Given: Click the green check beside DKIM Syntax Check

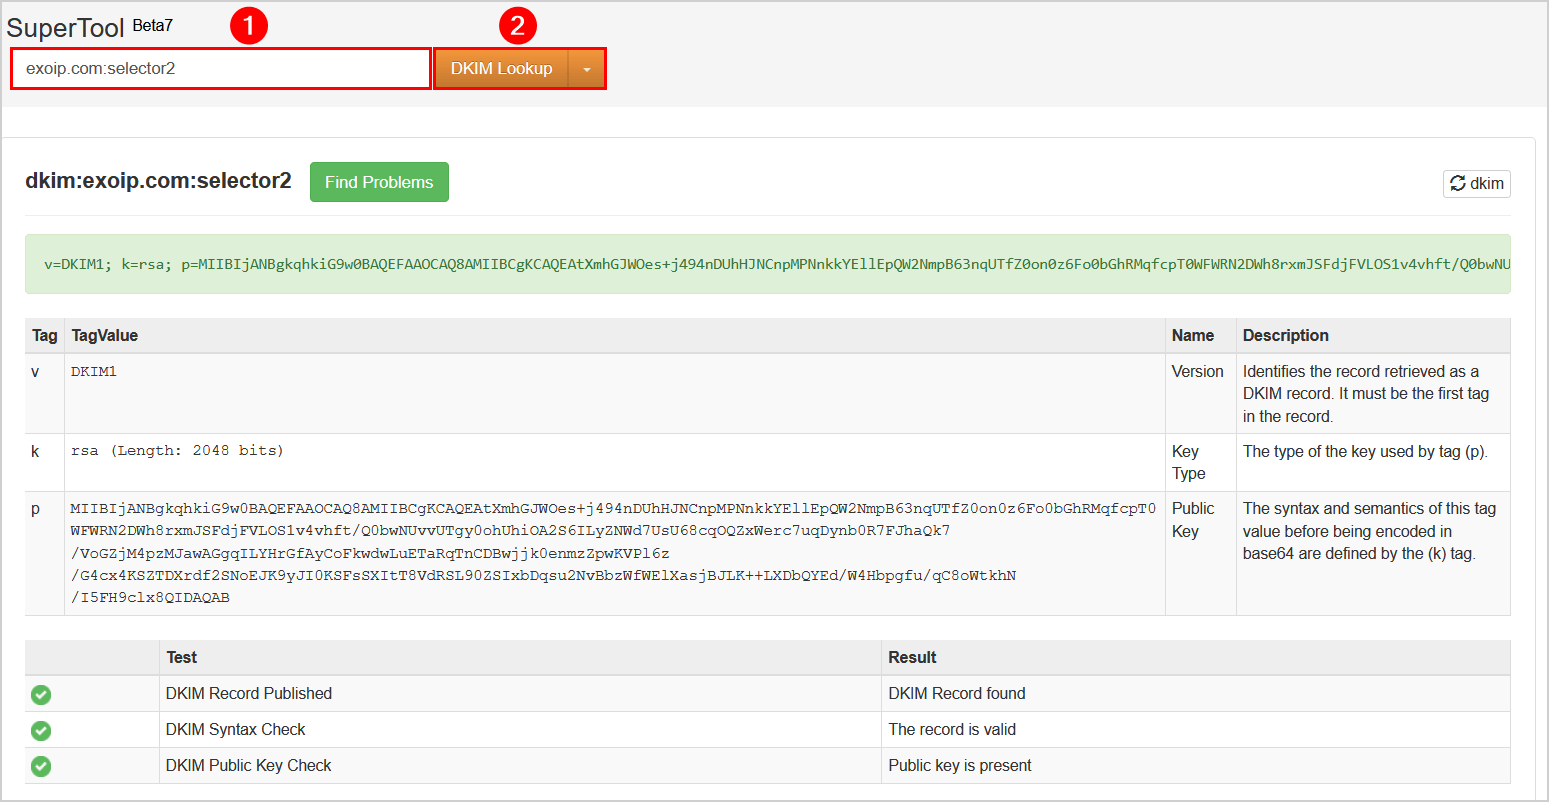Looking at the screenshot, I should pos(41,730).
